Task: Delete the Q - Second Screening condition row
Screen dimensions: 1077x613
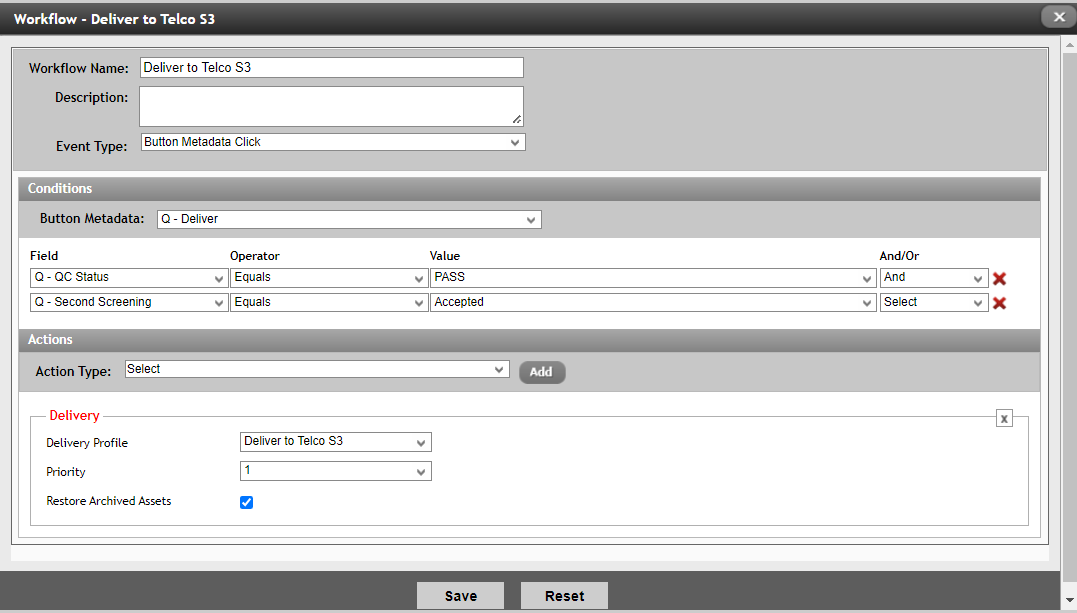Action: (999, 303)
